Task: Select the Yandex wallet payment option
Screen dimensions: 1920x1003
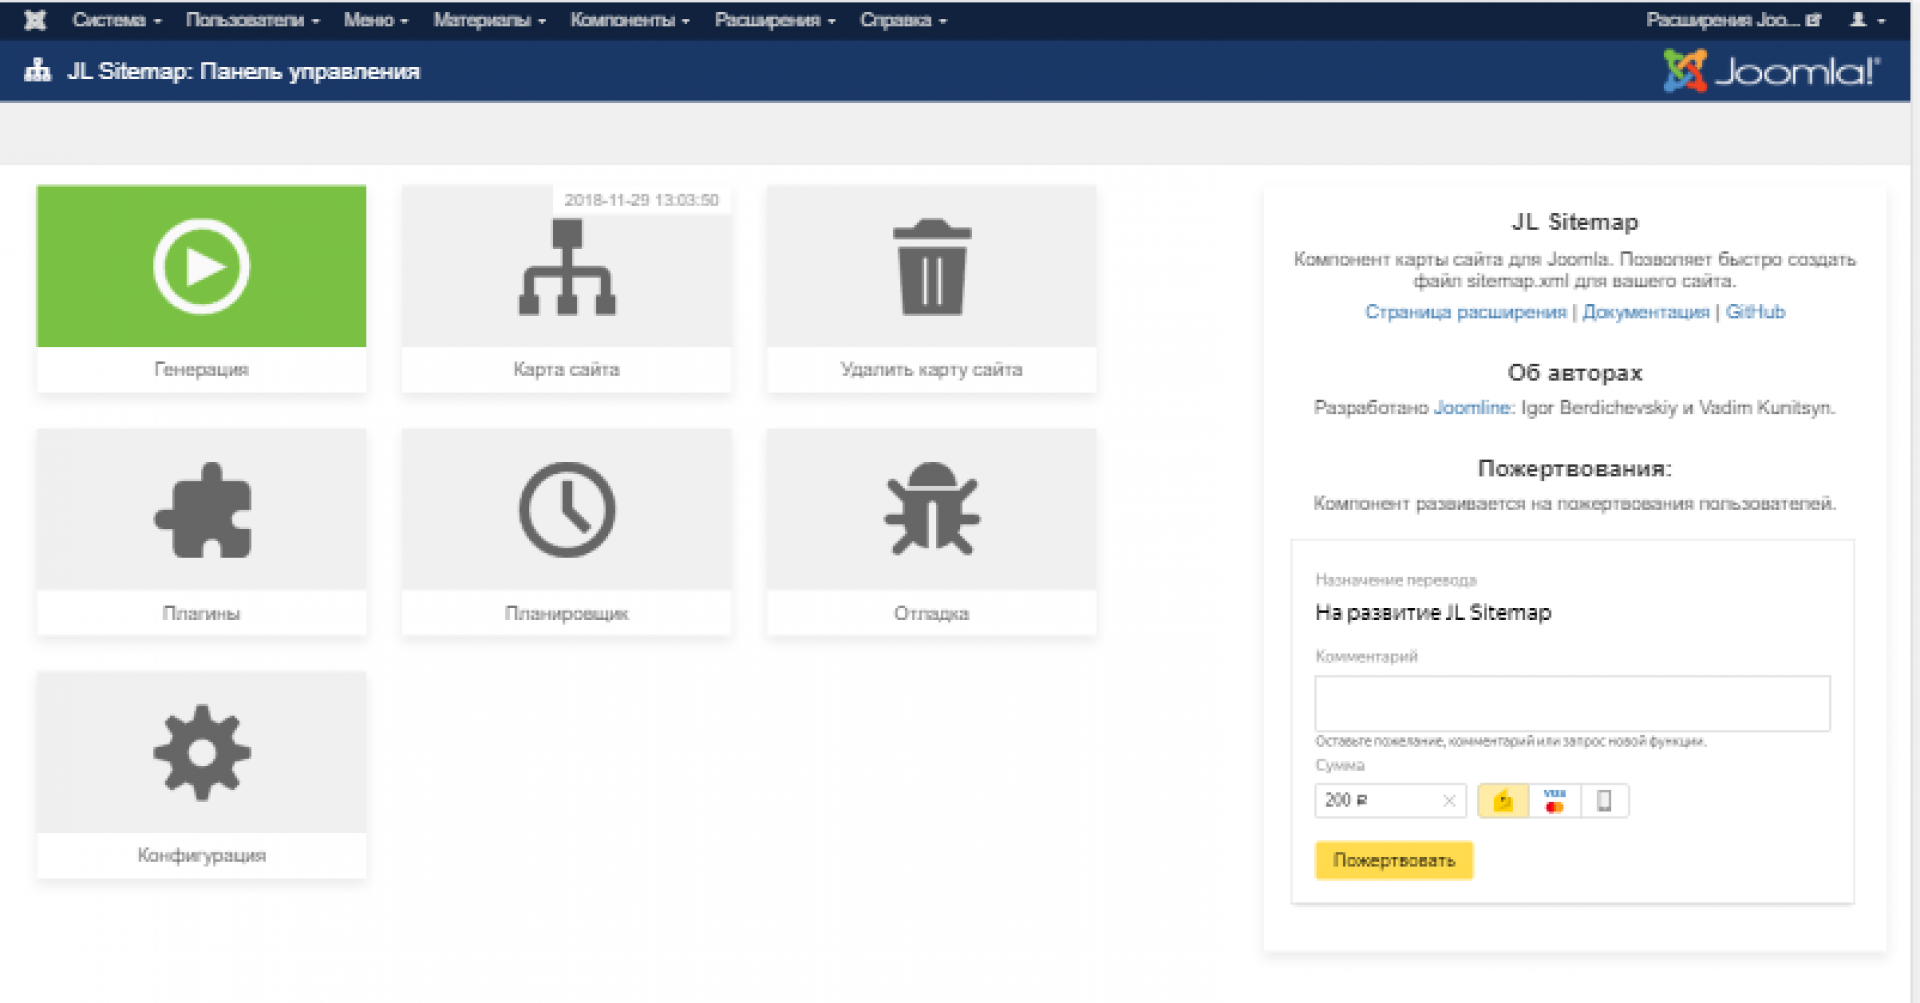Action: pyautogui.click(x=1503, y=801)
